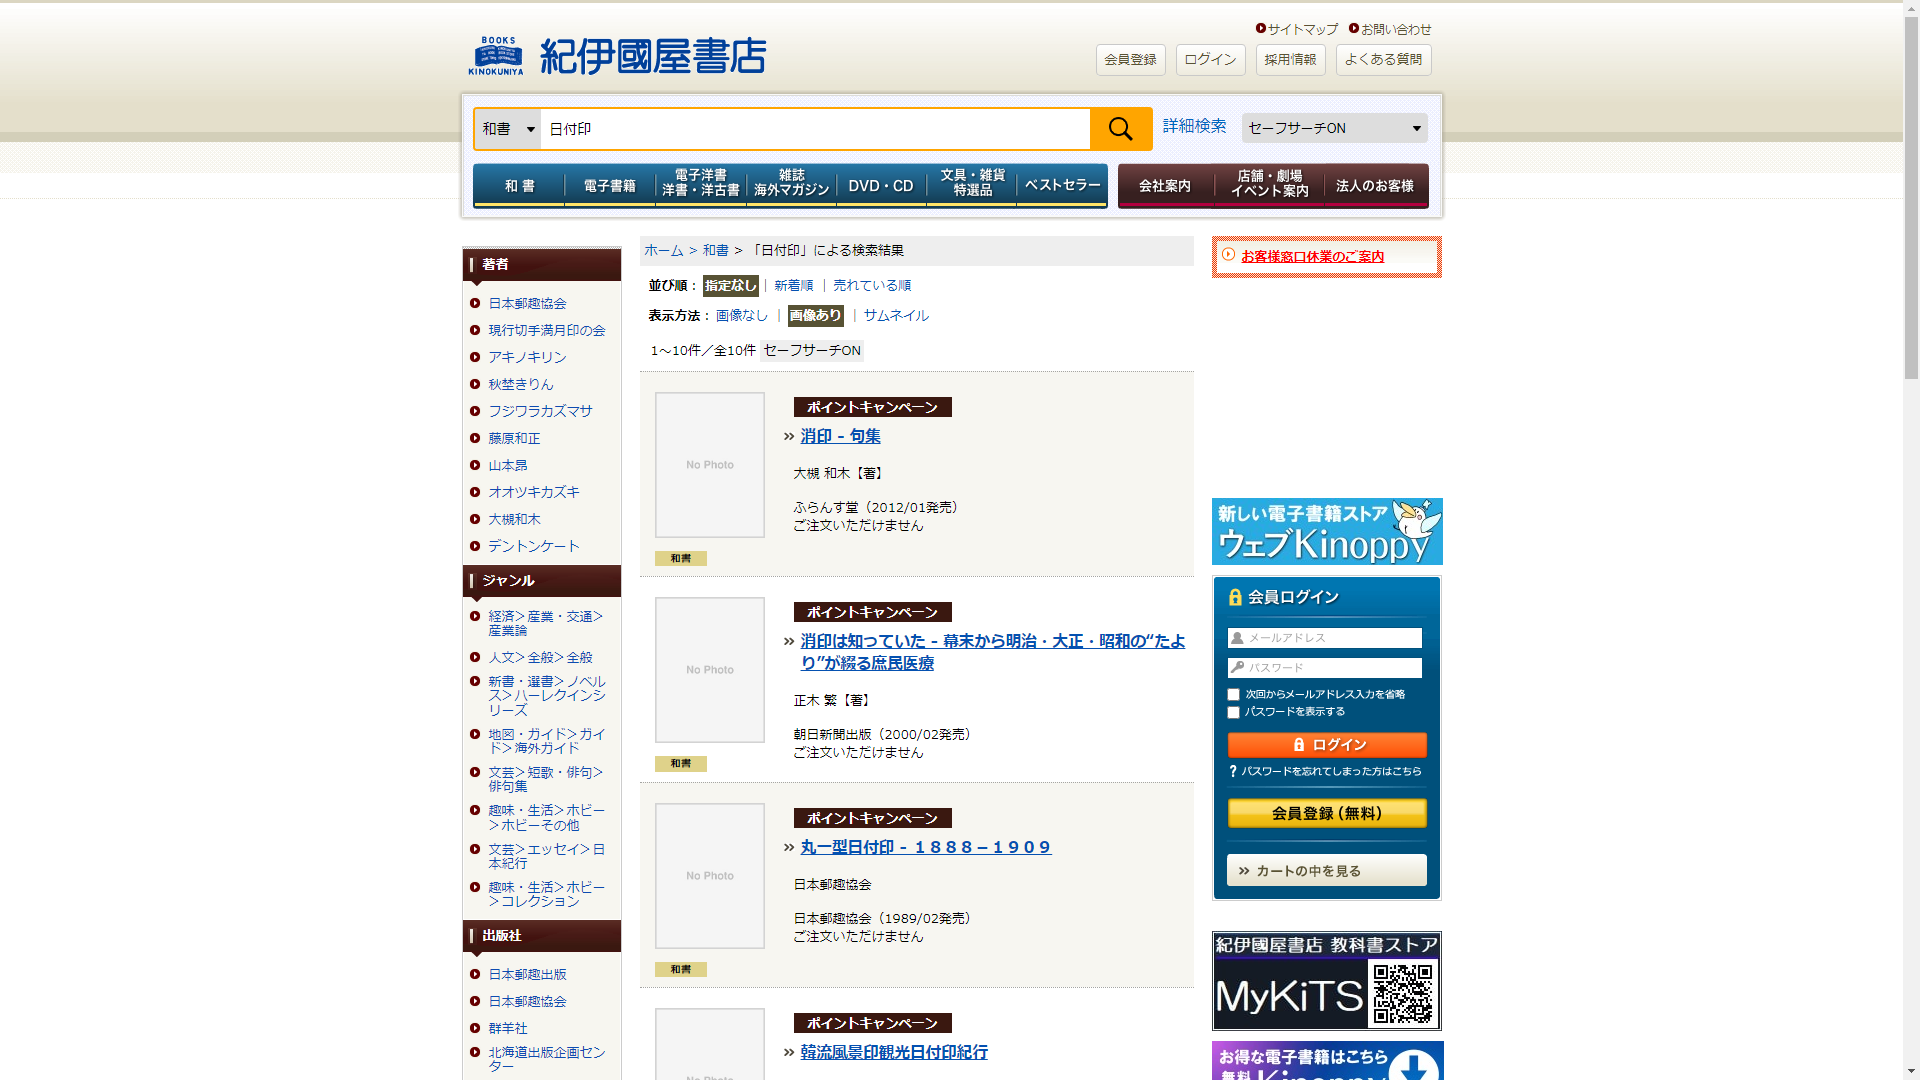This screenshot has height=1080, width=1920.
Task: Open the ベストセラー navigation tab
Action: click(x=1061, y=186)
